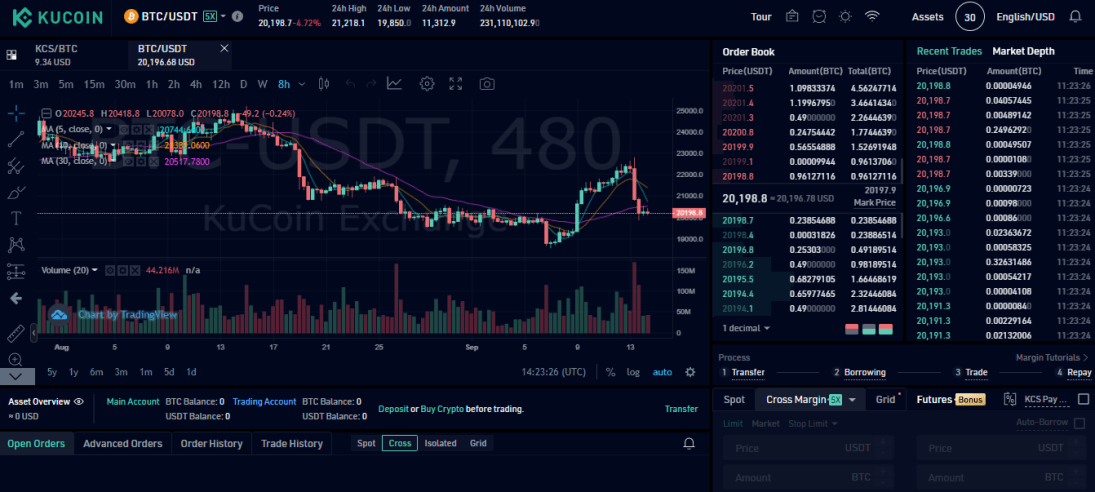Toggle log scale on chart
Image resolution: width=1095 pixels, height=492 pixels.
click(x=633, y=372)
